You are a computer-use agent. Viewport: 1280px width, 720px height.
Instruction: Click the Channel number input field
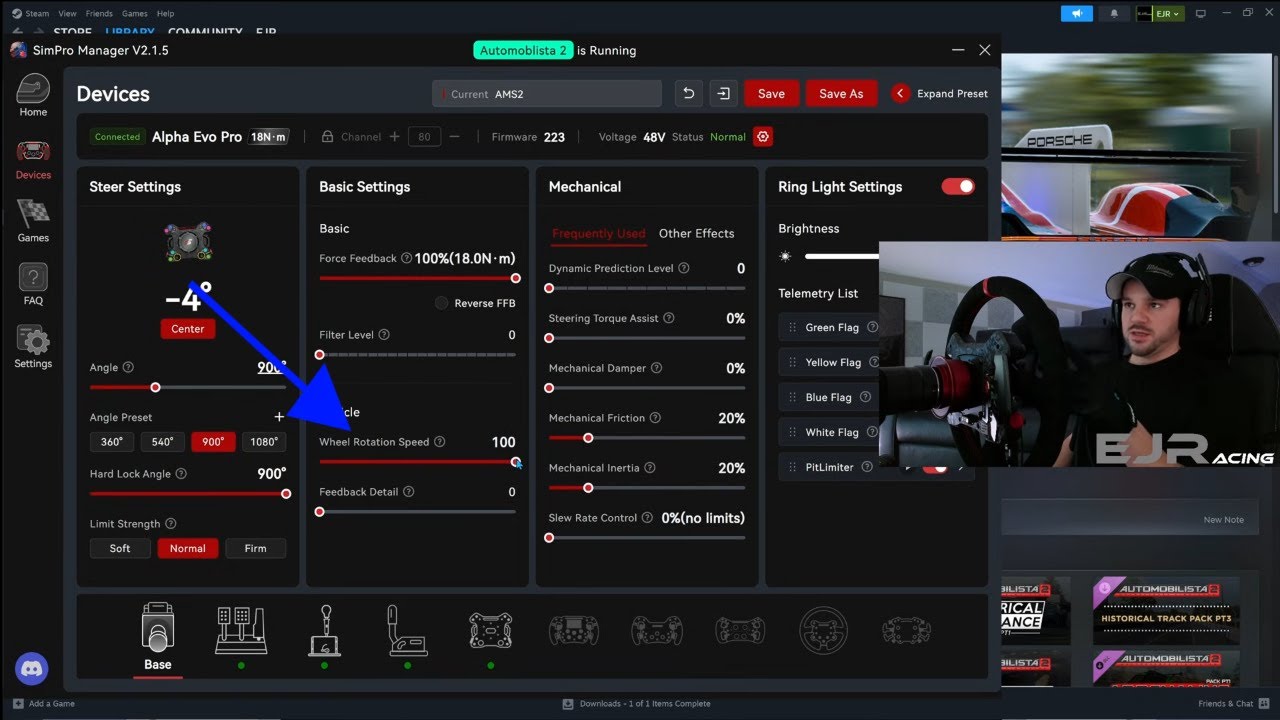click(424, 137)
